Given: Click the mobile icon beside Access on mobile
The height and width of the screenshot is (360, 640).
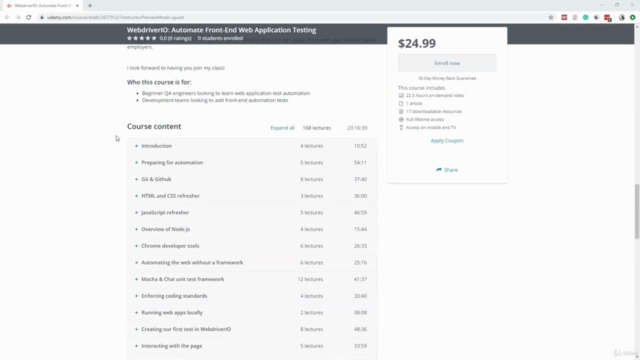Looking at the screenshot, I should click(x=401, y=127).
